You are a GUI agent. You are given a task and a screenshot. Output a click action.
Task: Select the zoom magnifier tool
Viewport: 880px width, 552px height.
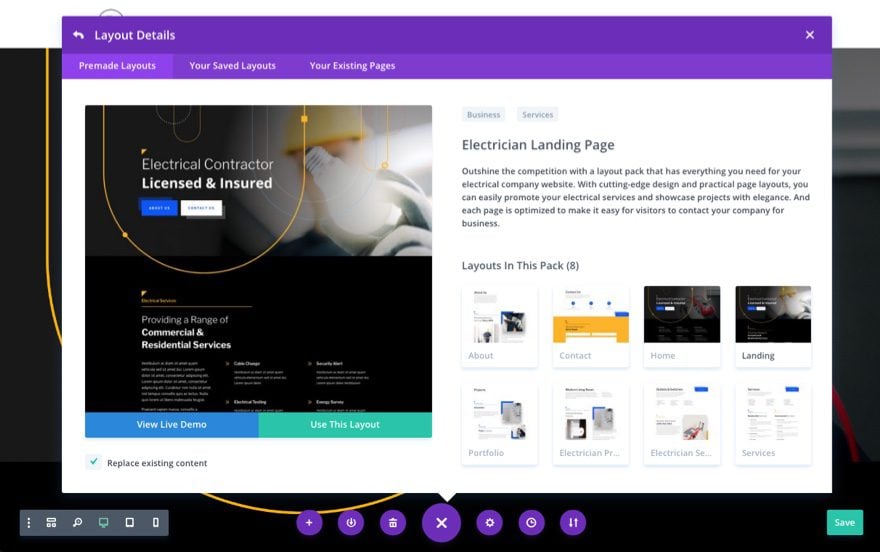click(77, 523)
